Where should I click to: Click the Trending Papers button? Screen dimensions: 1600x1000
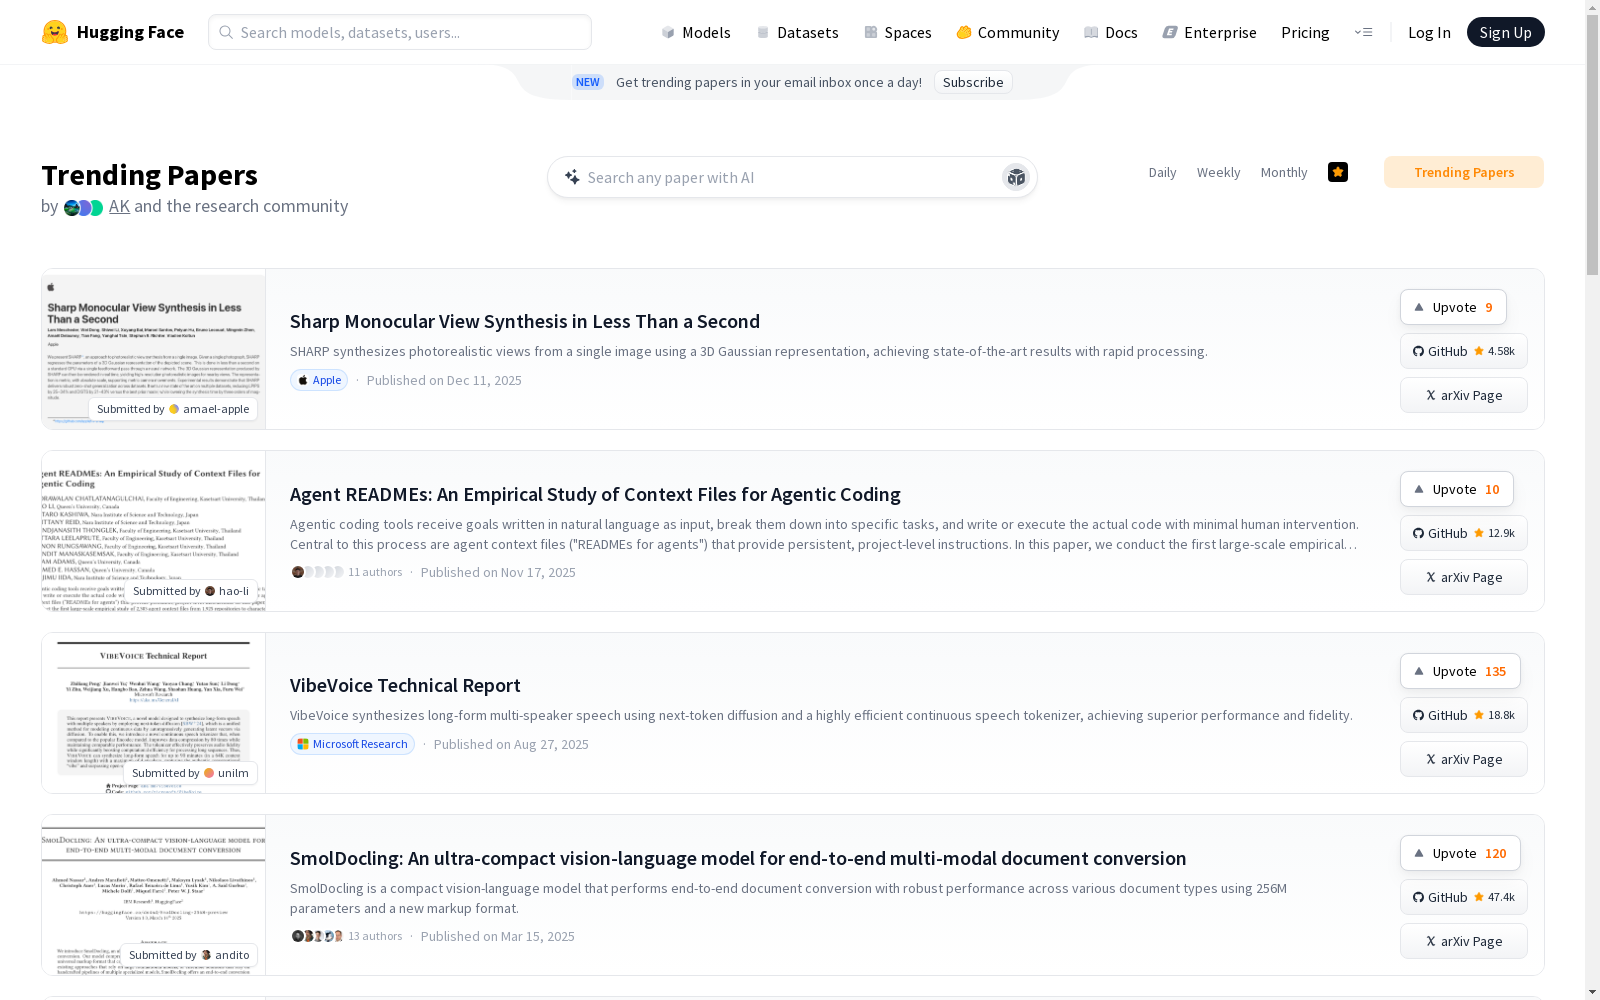(x=1464, y=172)
